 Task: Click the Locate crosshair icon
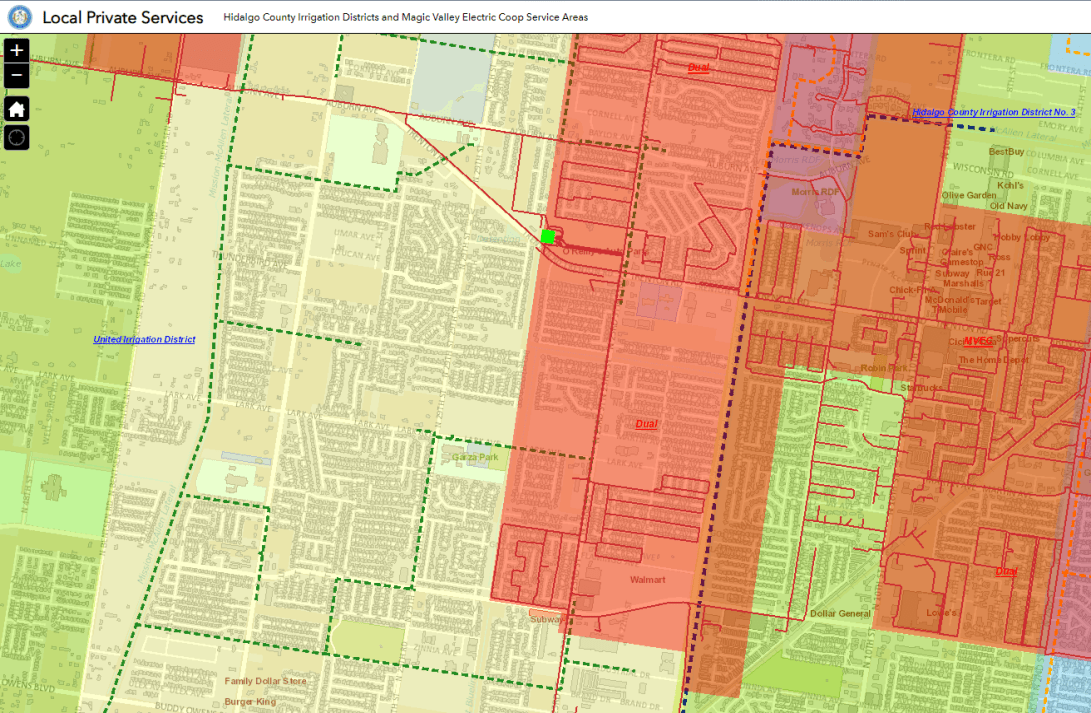point(15,137)
